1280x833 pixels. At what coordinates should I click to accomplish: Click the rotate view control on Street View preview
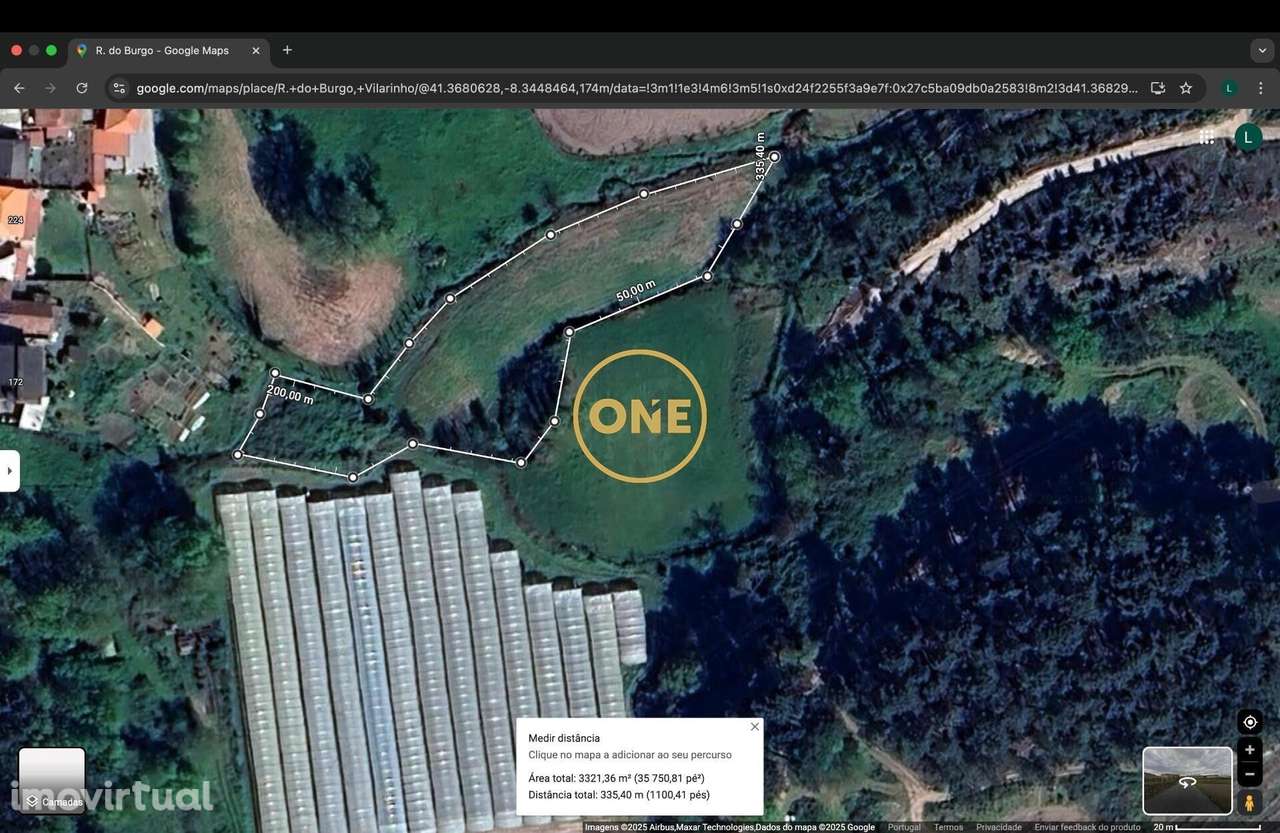1187,785
